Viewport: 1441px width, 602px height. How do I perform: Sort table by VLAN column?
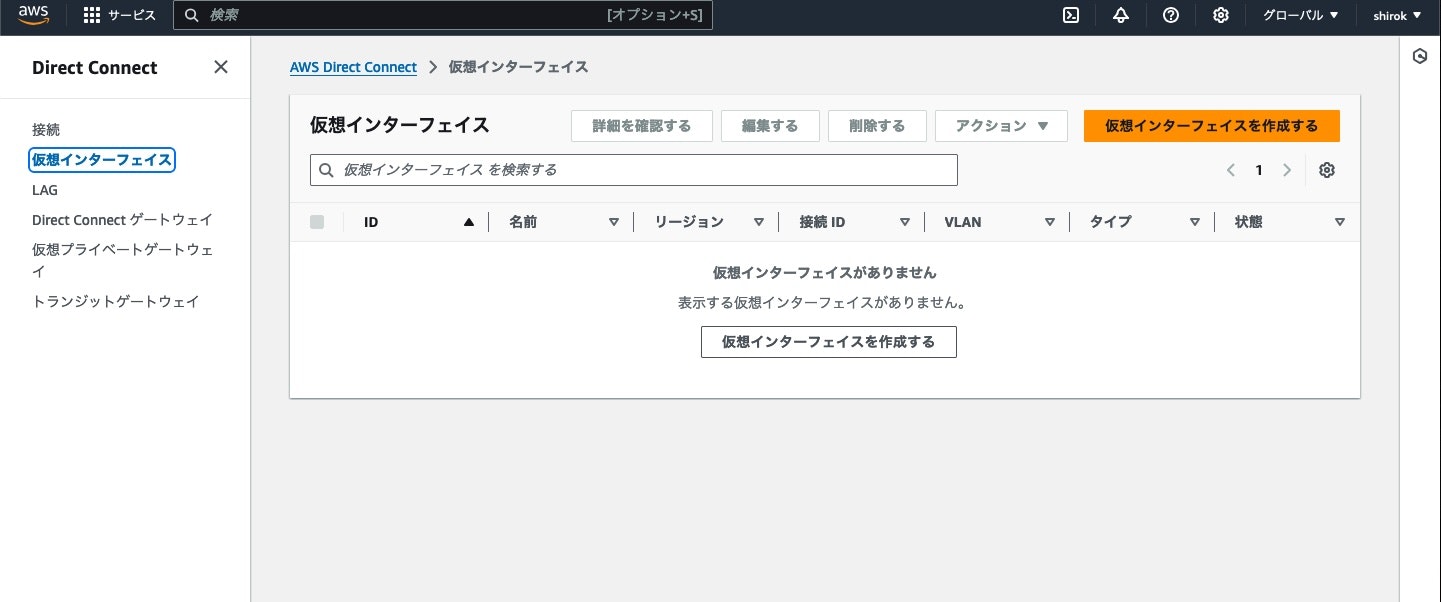coord(1050,222)
